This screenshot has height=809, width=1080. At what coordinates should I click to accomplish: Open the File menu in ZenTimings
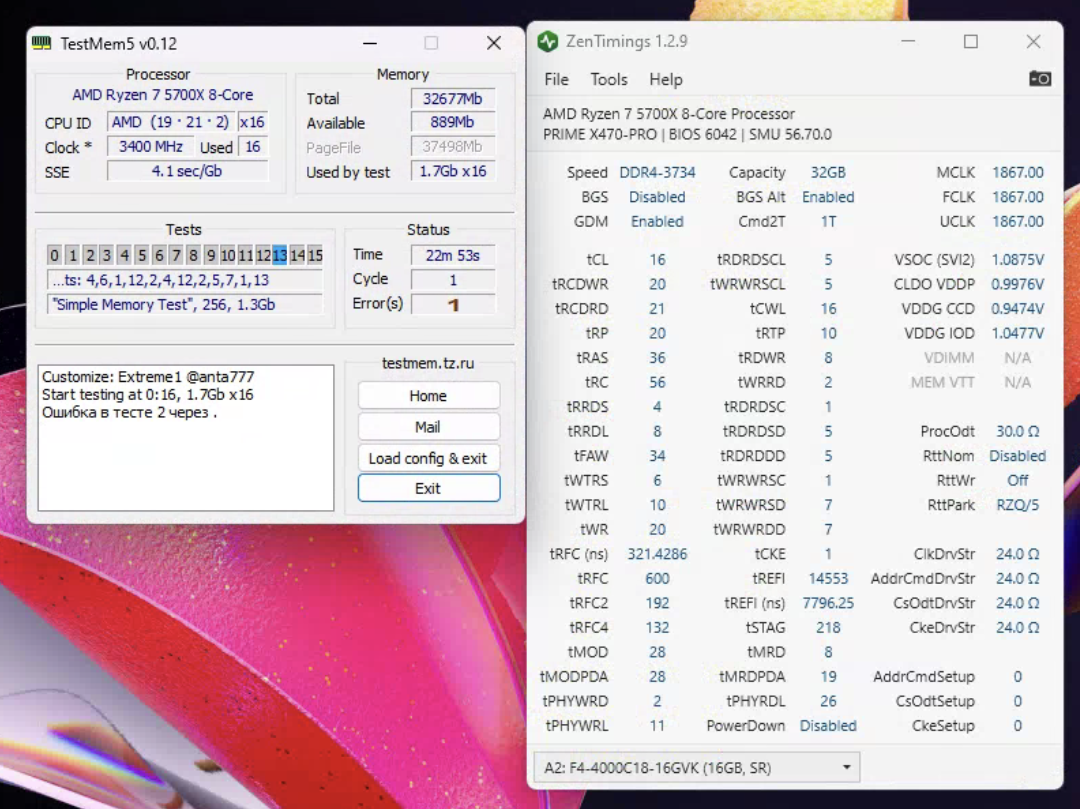[x=557, y=79]
